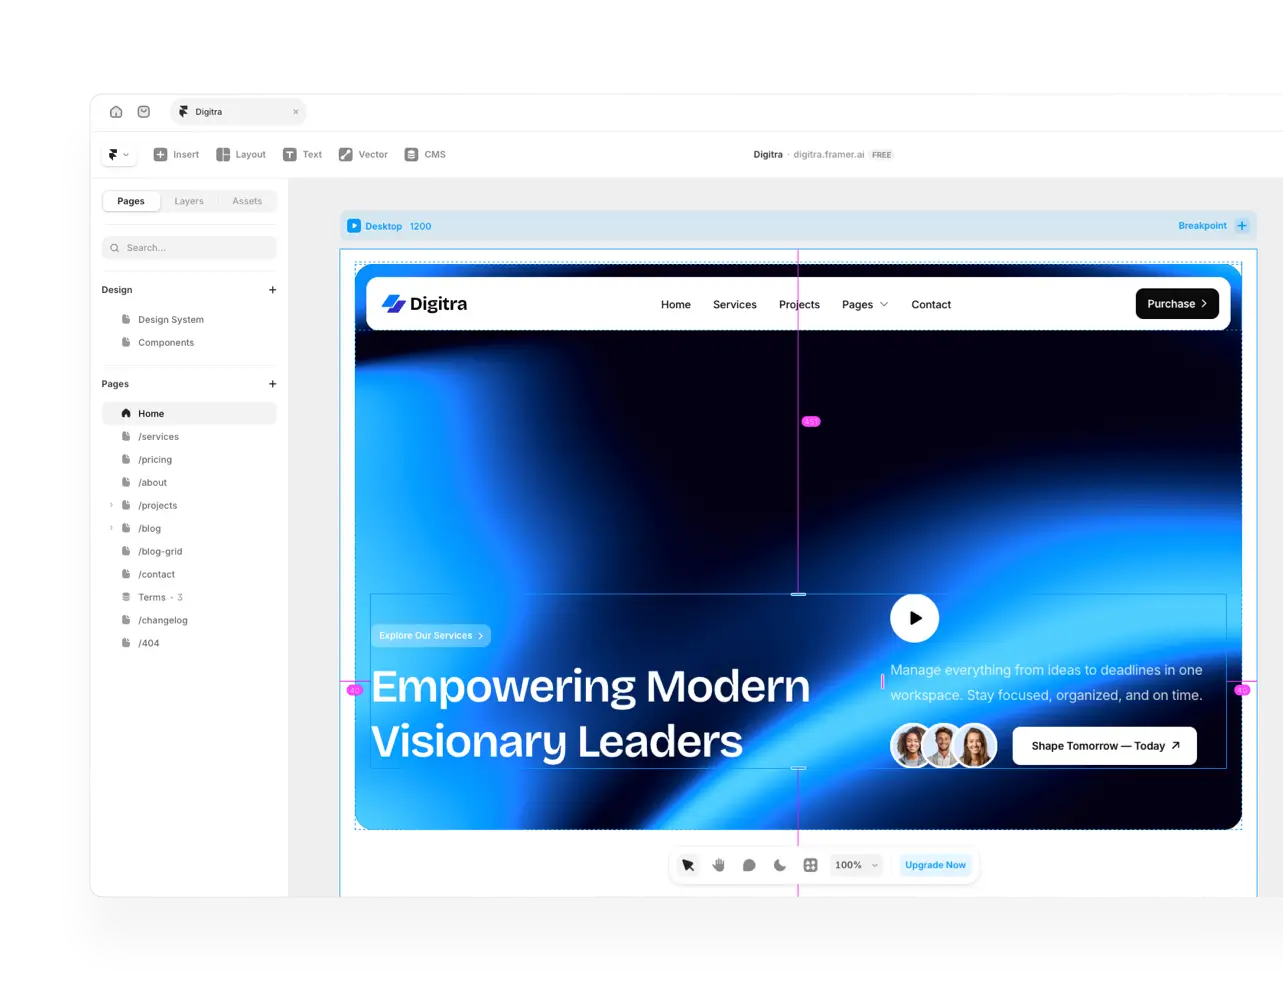Add a Breakpoint with the plus button
Image resolution: width=1283 pixels, height=1000 pixels.
click(x=1242, y=226)
